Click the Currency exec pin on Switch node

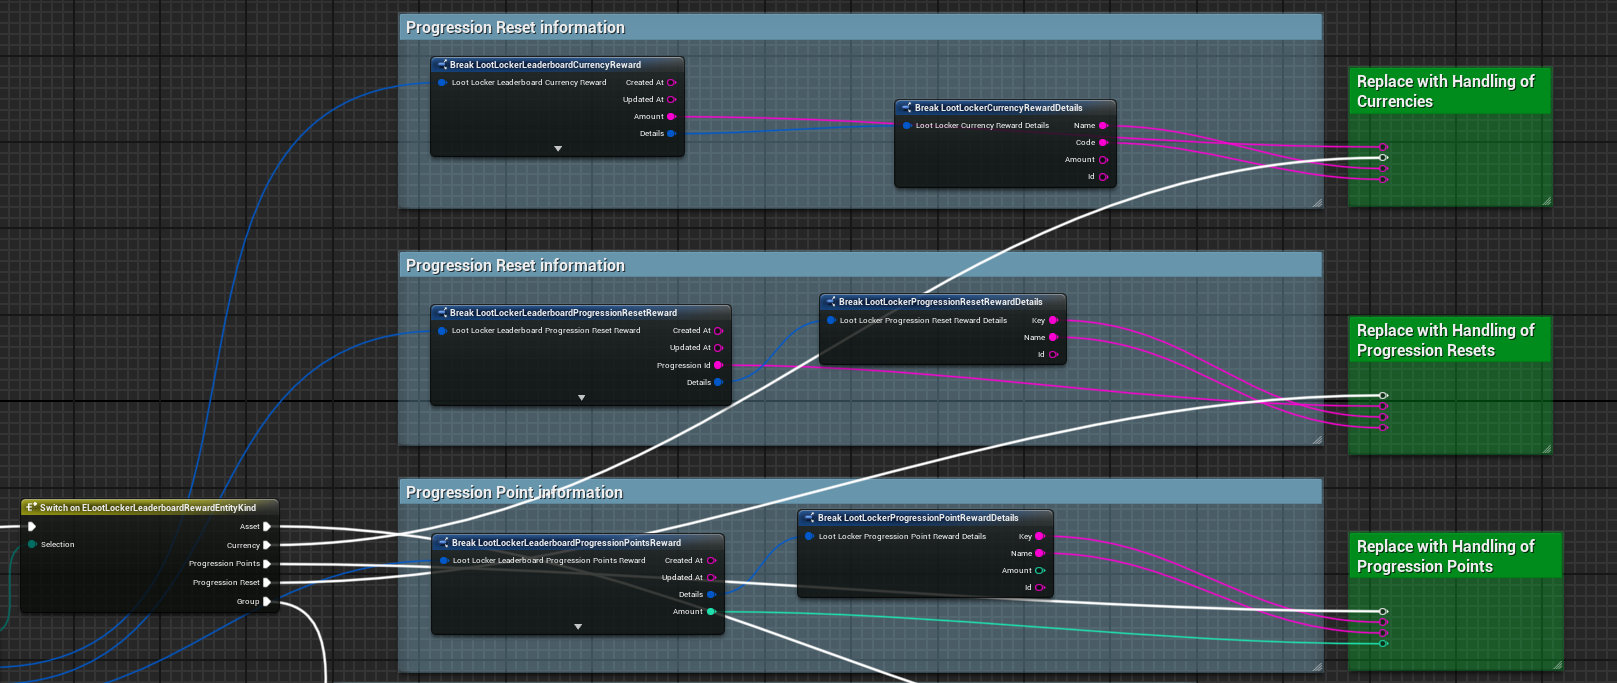(267, 545)
